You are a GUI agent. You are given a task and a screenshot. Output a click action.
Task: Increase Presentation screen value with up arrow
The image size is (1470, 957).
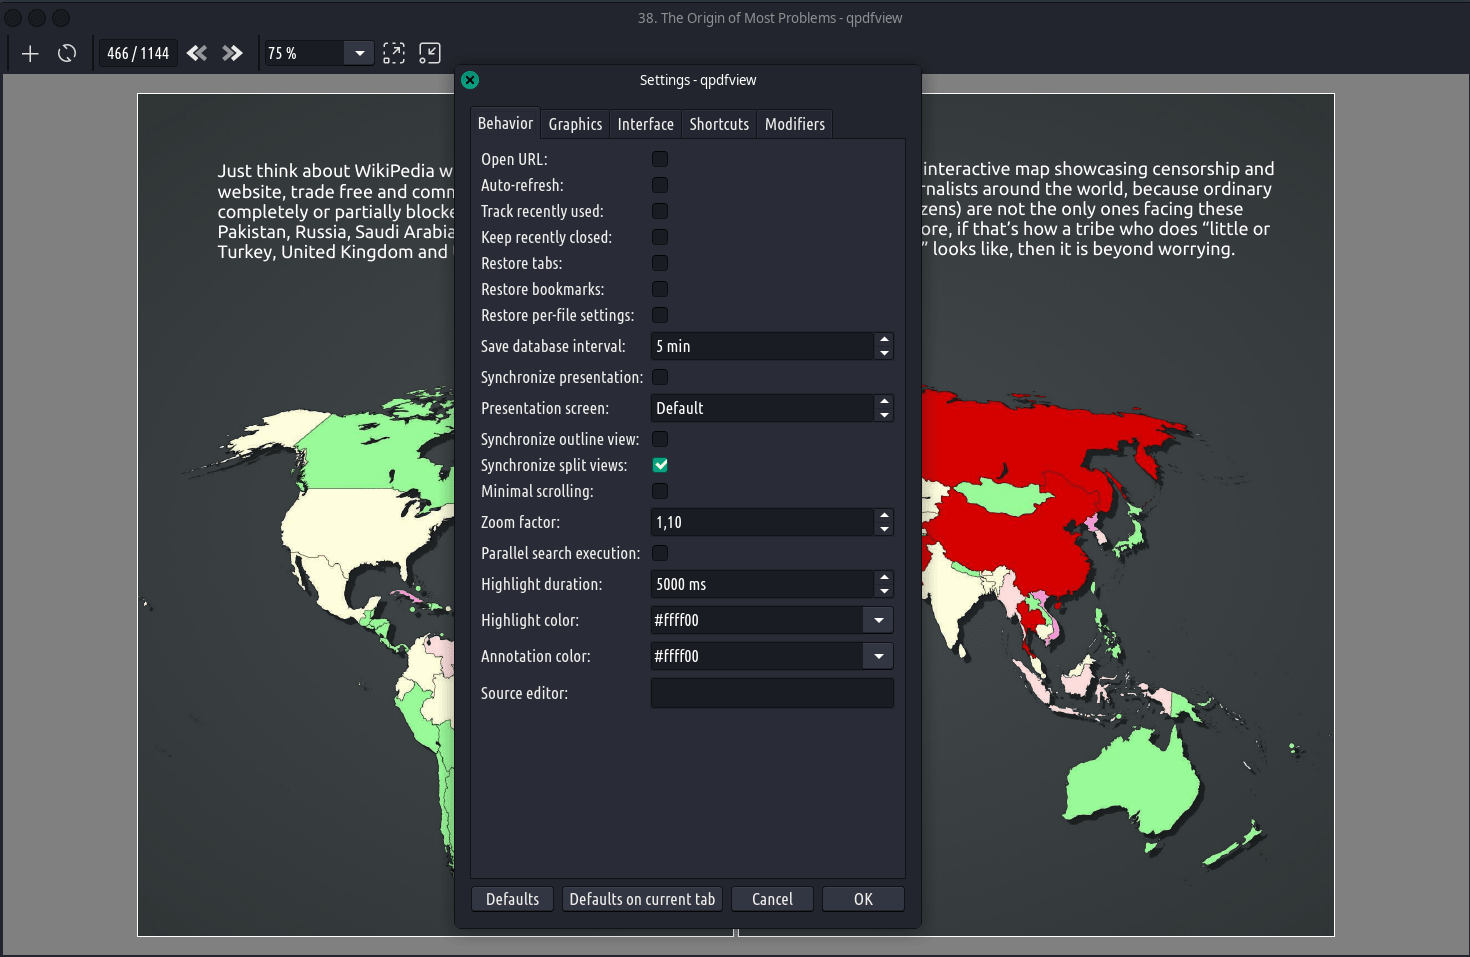pyautogui.click(x=884, y=401)
